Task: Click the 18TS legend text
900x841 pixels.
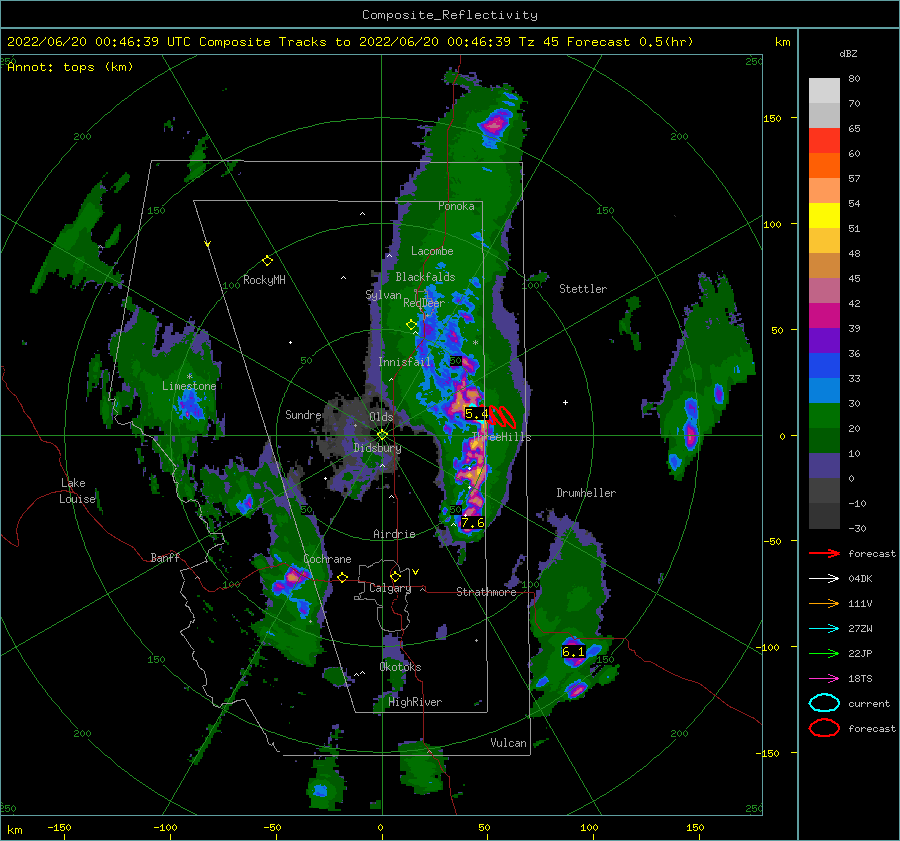Action: pos(860,679)
